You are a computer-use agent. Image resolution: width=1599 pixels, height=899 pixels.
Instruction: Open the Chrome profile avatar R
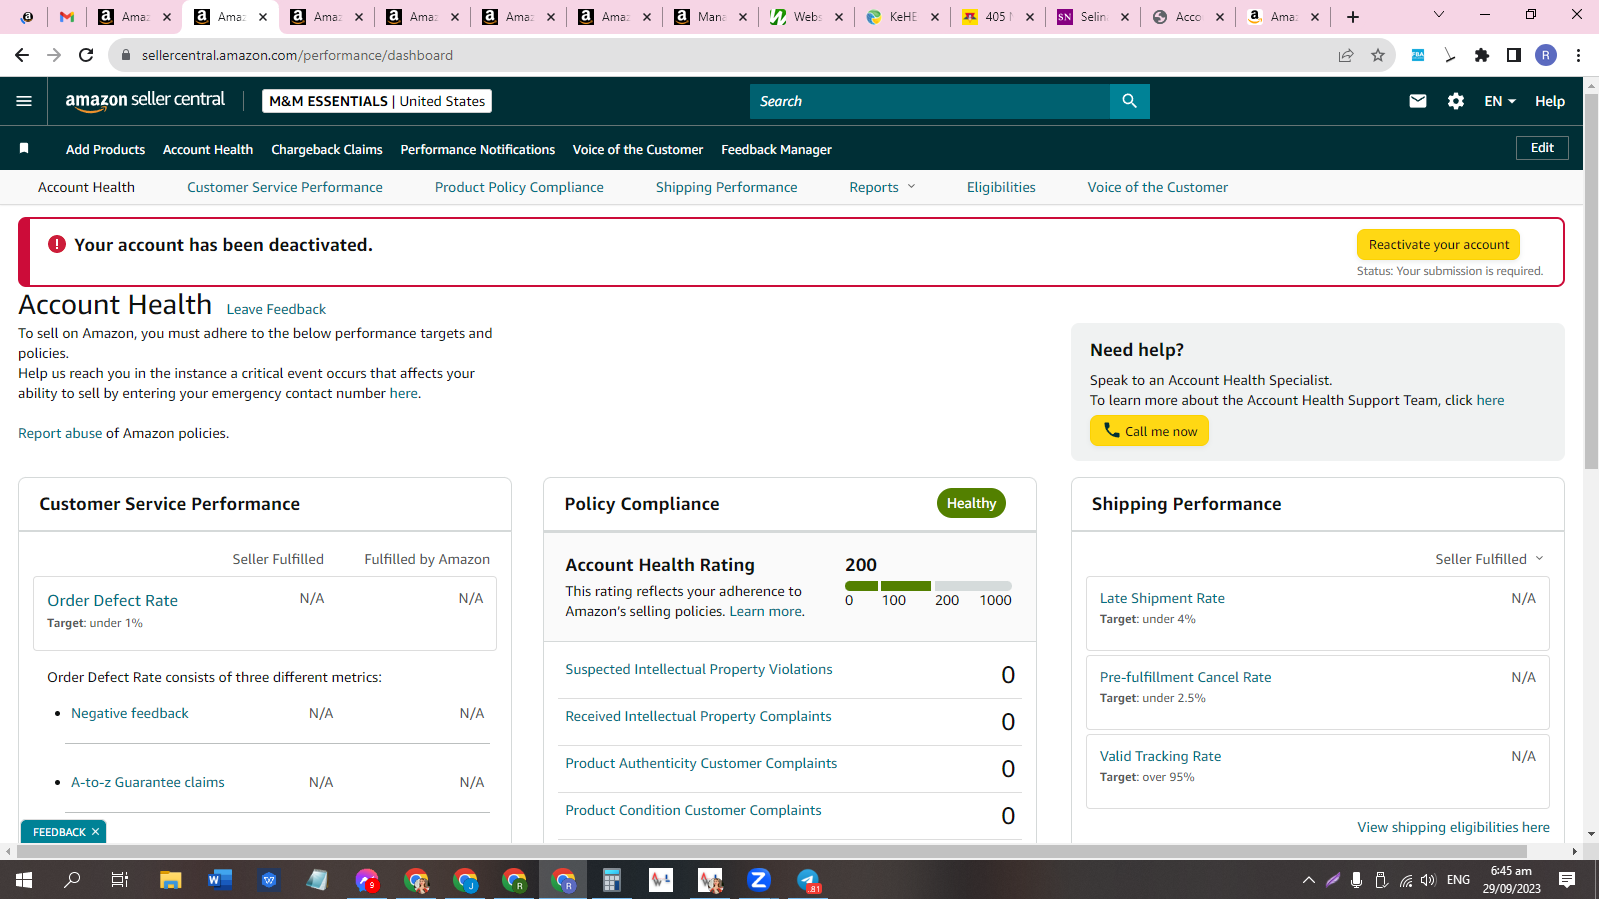click(1546, 55)
